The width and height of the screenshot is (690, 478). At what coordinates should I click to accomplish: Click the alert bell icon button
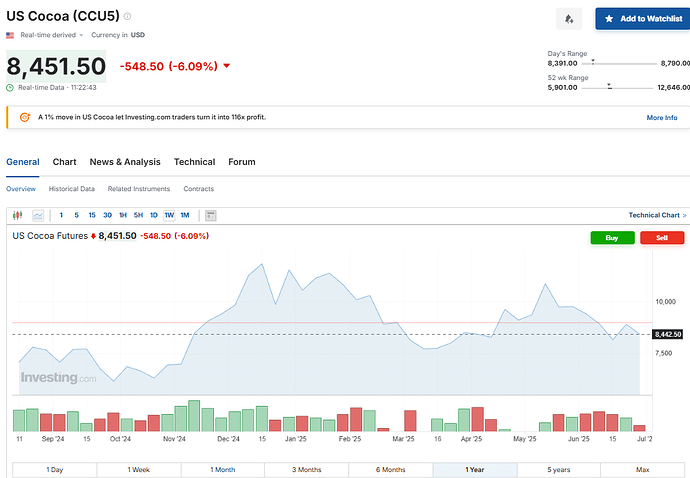click(569, 19)
